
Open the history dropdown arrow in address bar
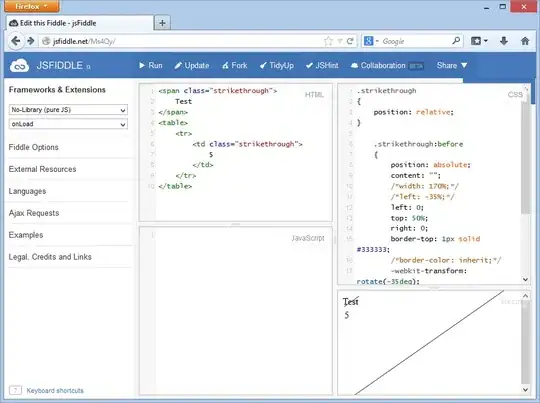click(x=340, y=41)
